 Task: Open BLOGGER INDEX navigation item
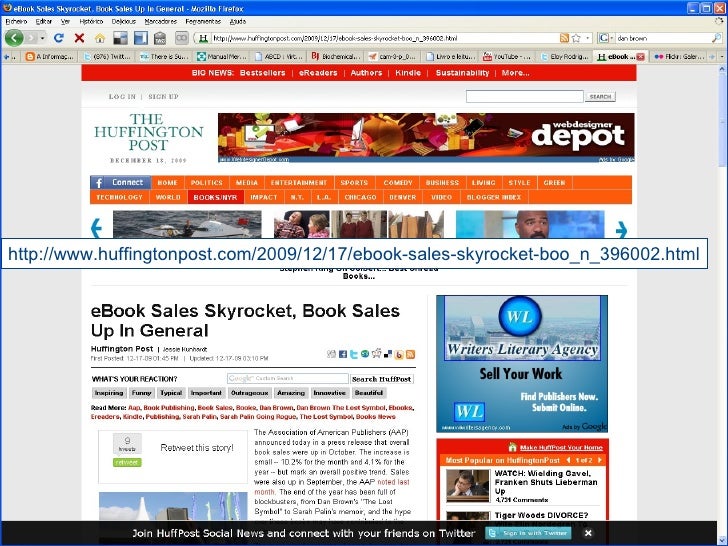point(494,197)
